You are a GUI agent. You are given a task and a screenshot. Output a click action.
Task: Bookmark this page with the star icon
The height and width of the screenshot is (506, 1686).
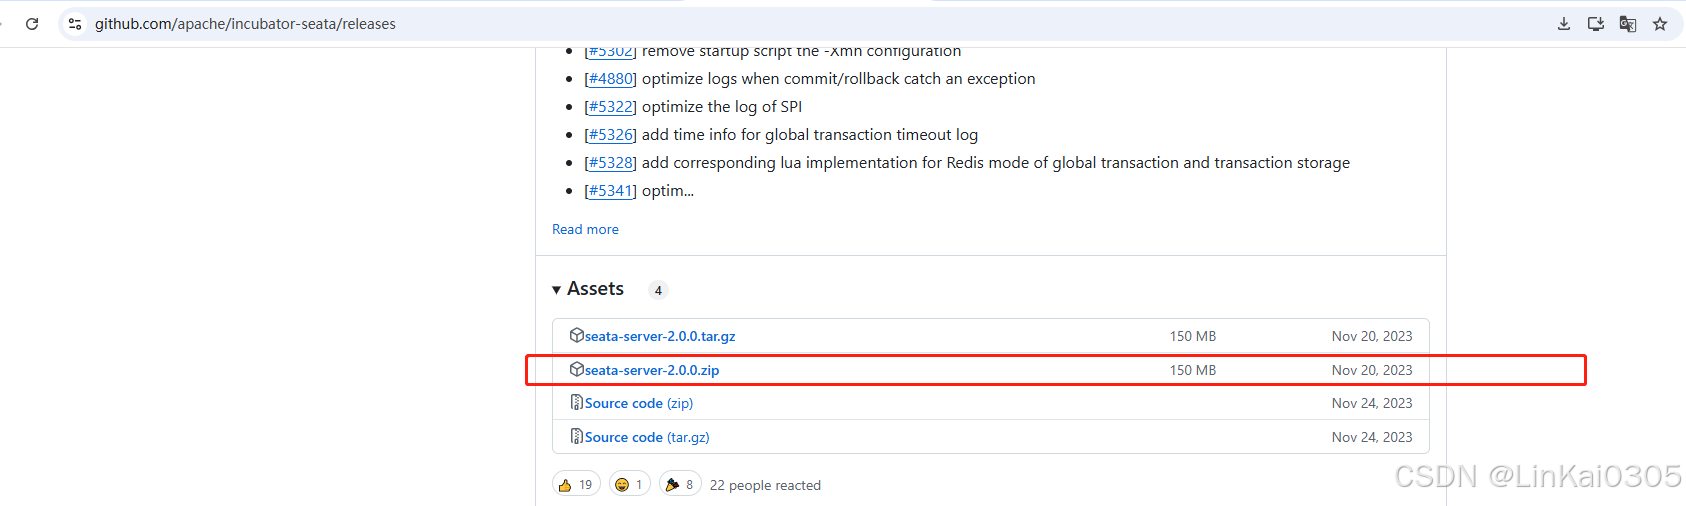click(1660, 24)
